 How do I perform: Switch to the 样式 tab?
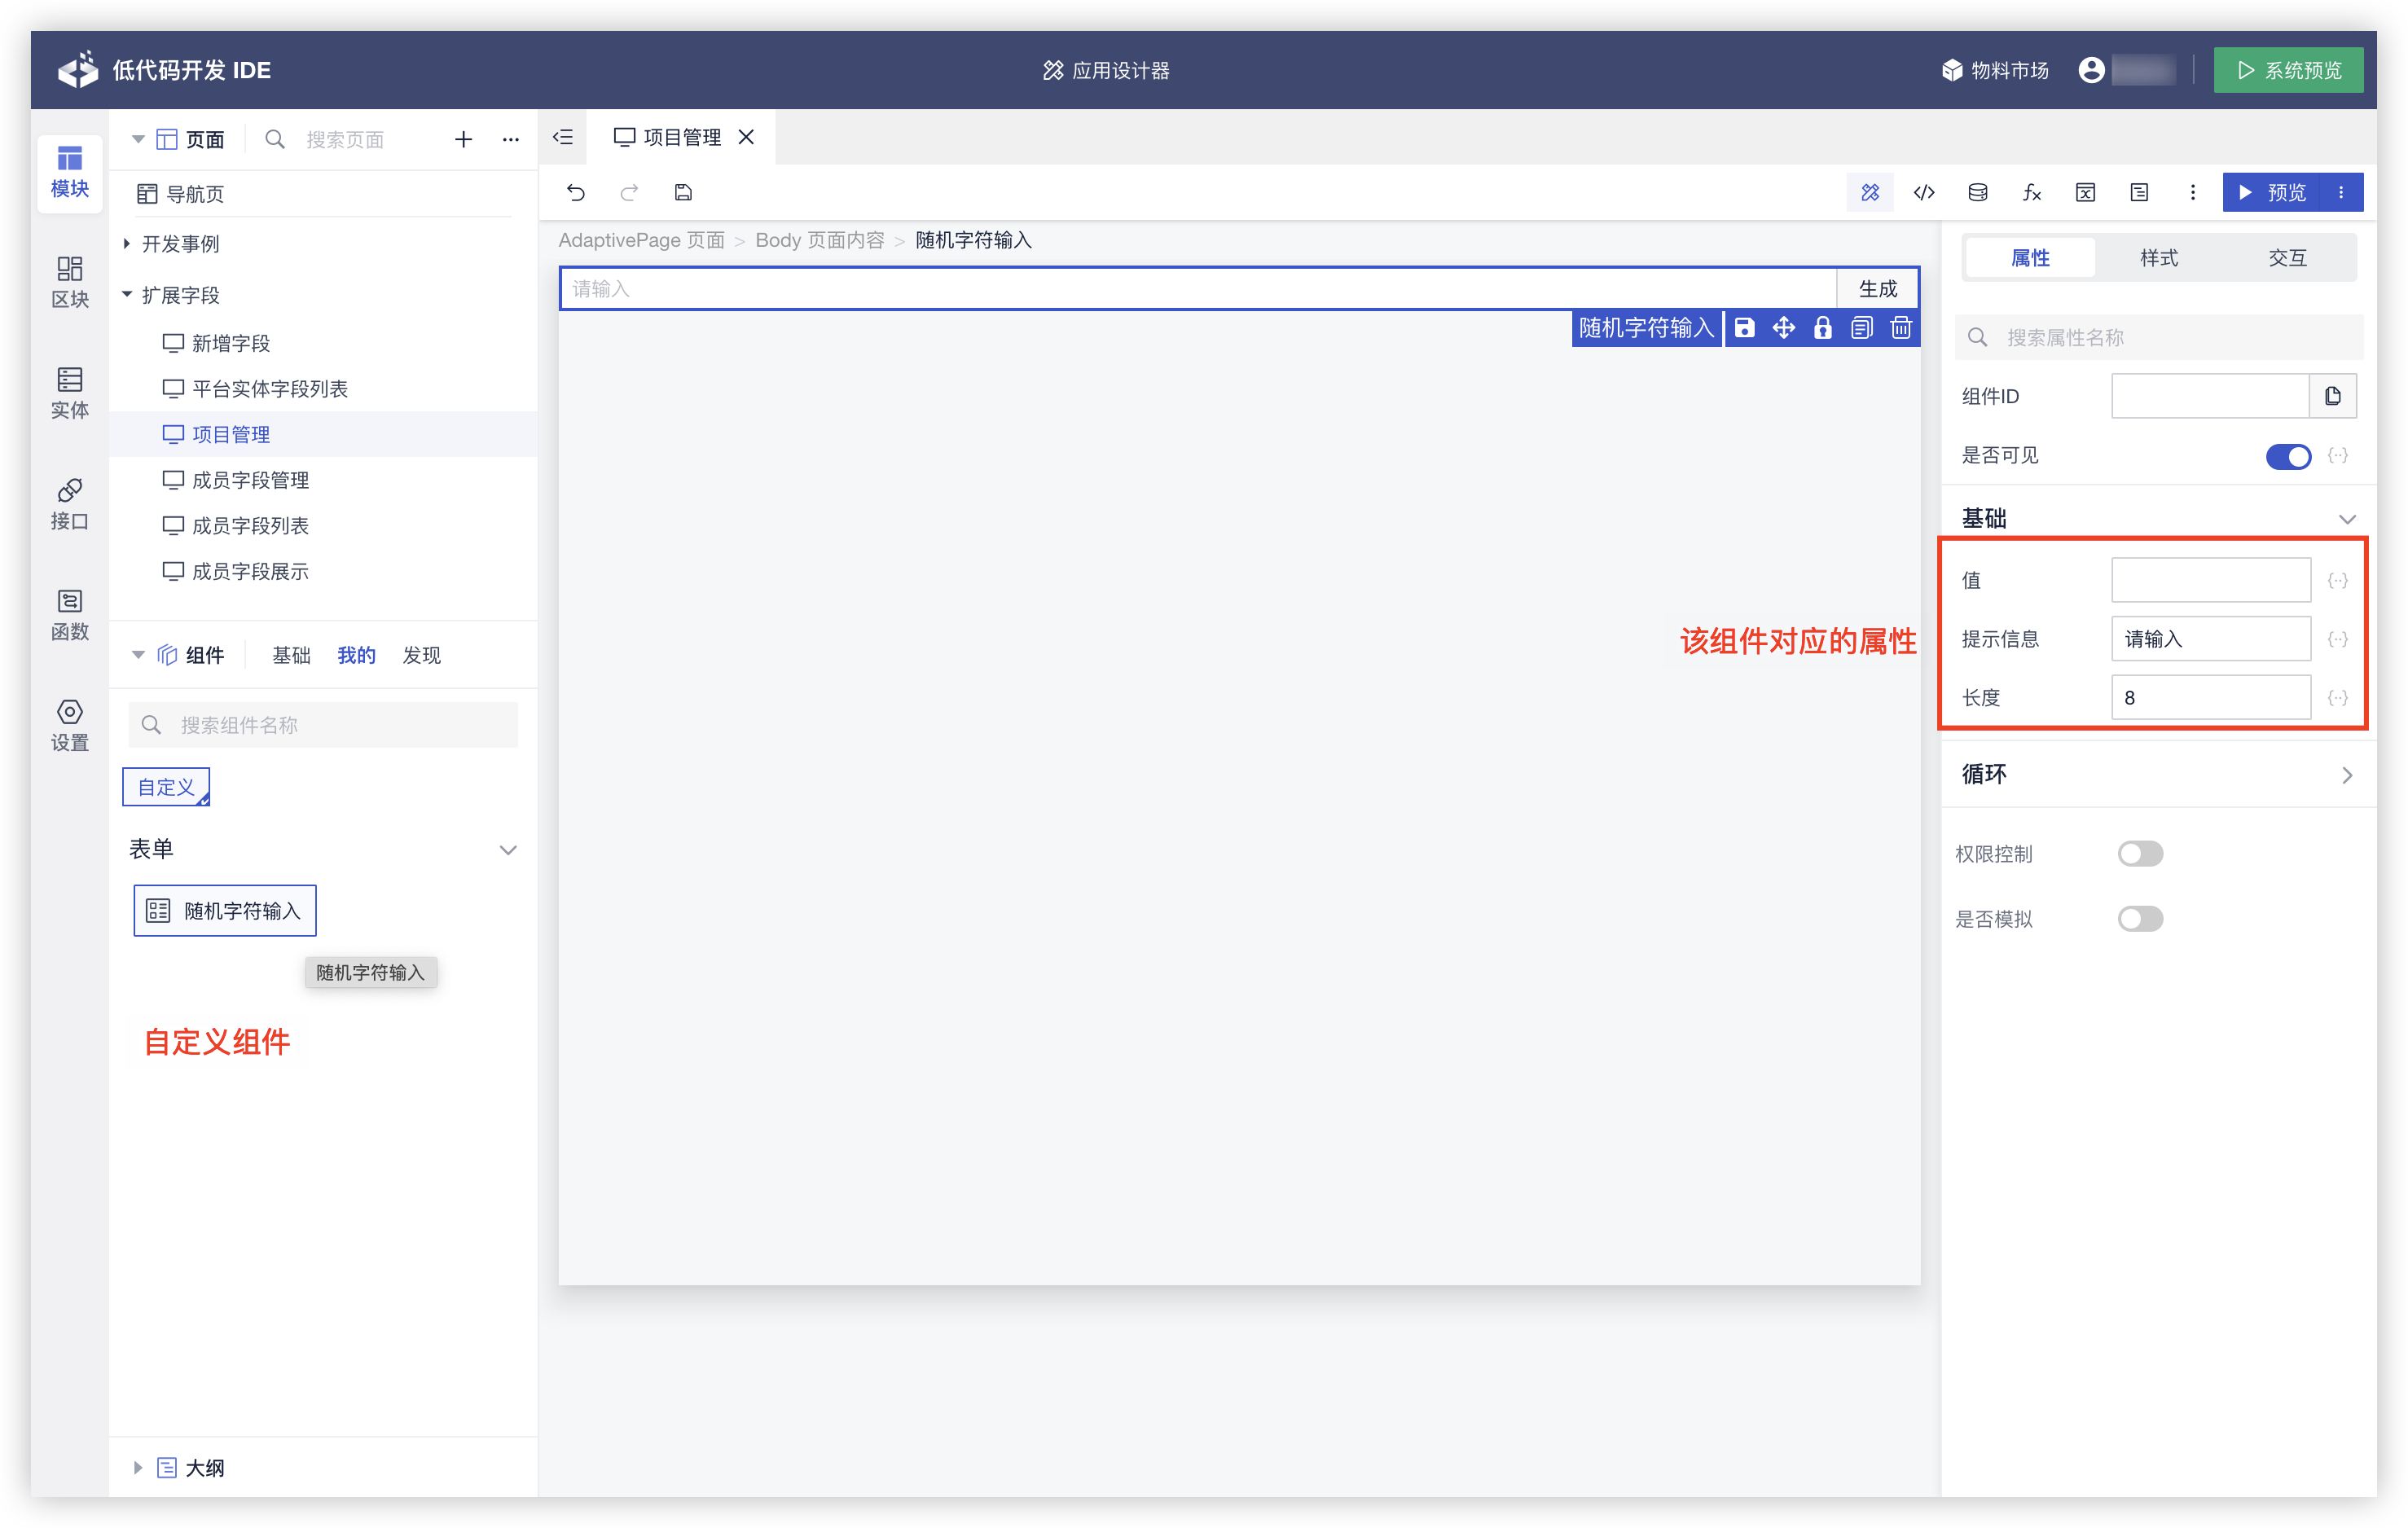coord(2158,258)
